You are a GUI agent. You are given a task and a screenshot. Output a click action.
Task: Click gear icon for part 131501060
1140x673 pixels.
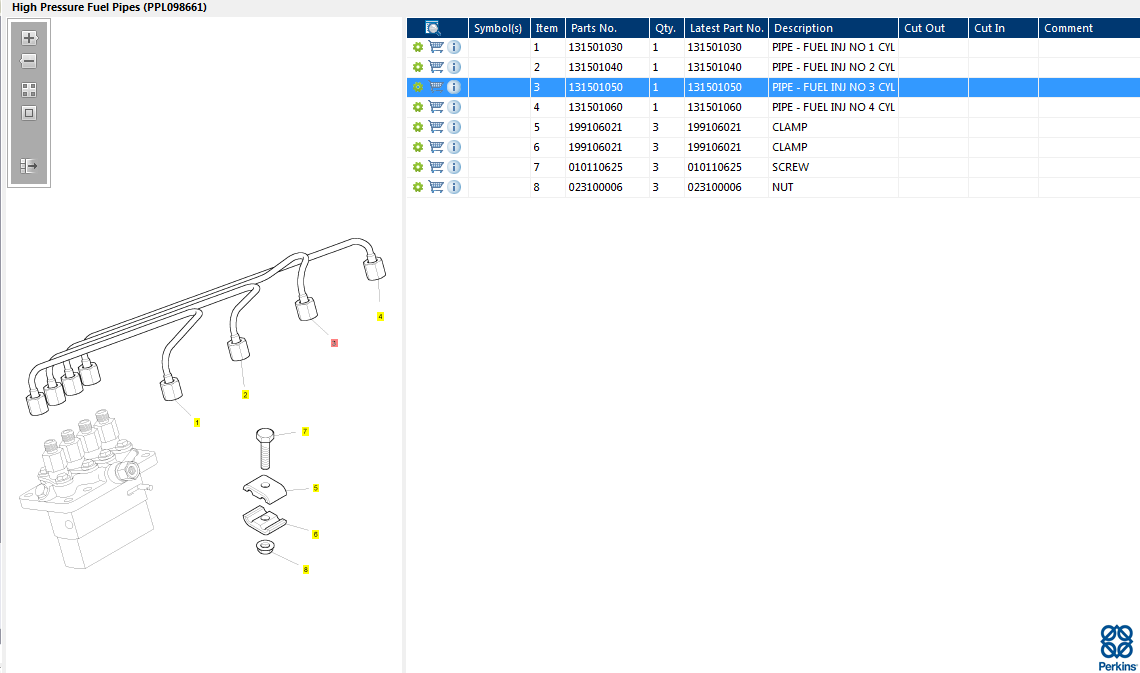point(418,107)
